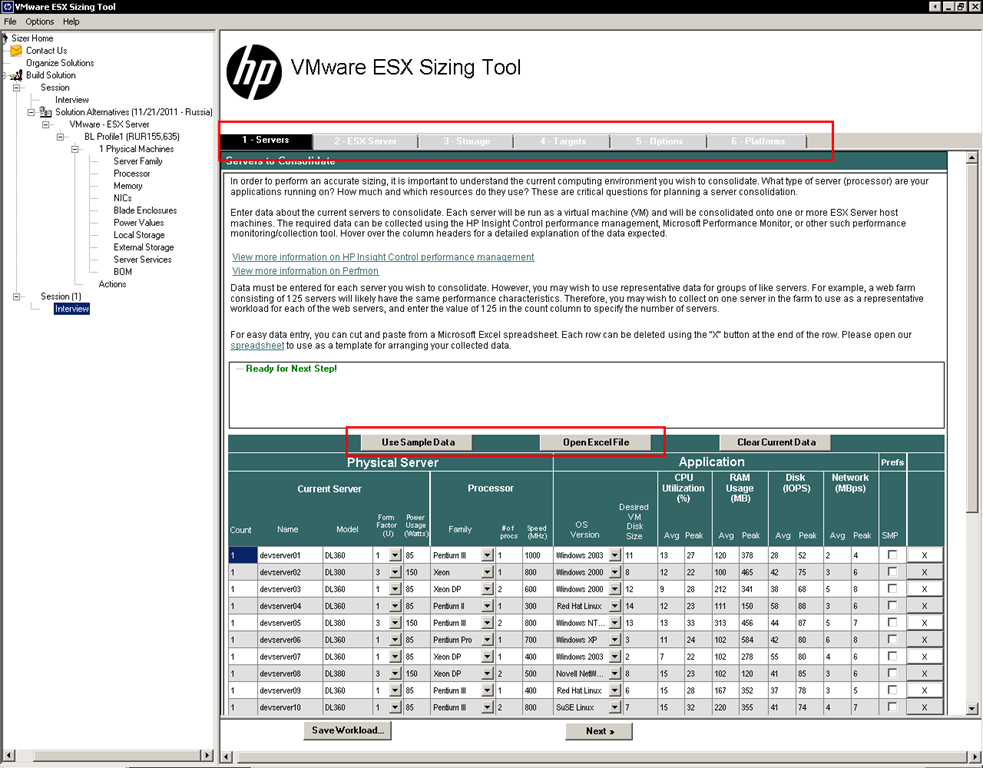Click the left pane horizontal scrollbar track
This screenshot has height=768, width=983.
(107, 755)
